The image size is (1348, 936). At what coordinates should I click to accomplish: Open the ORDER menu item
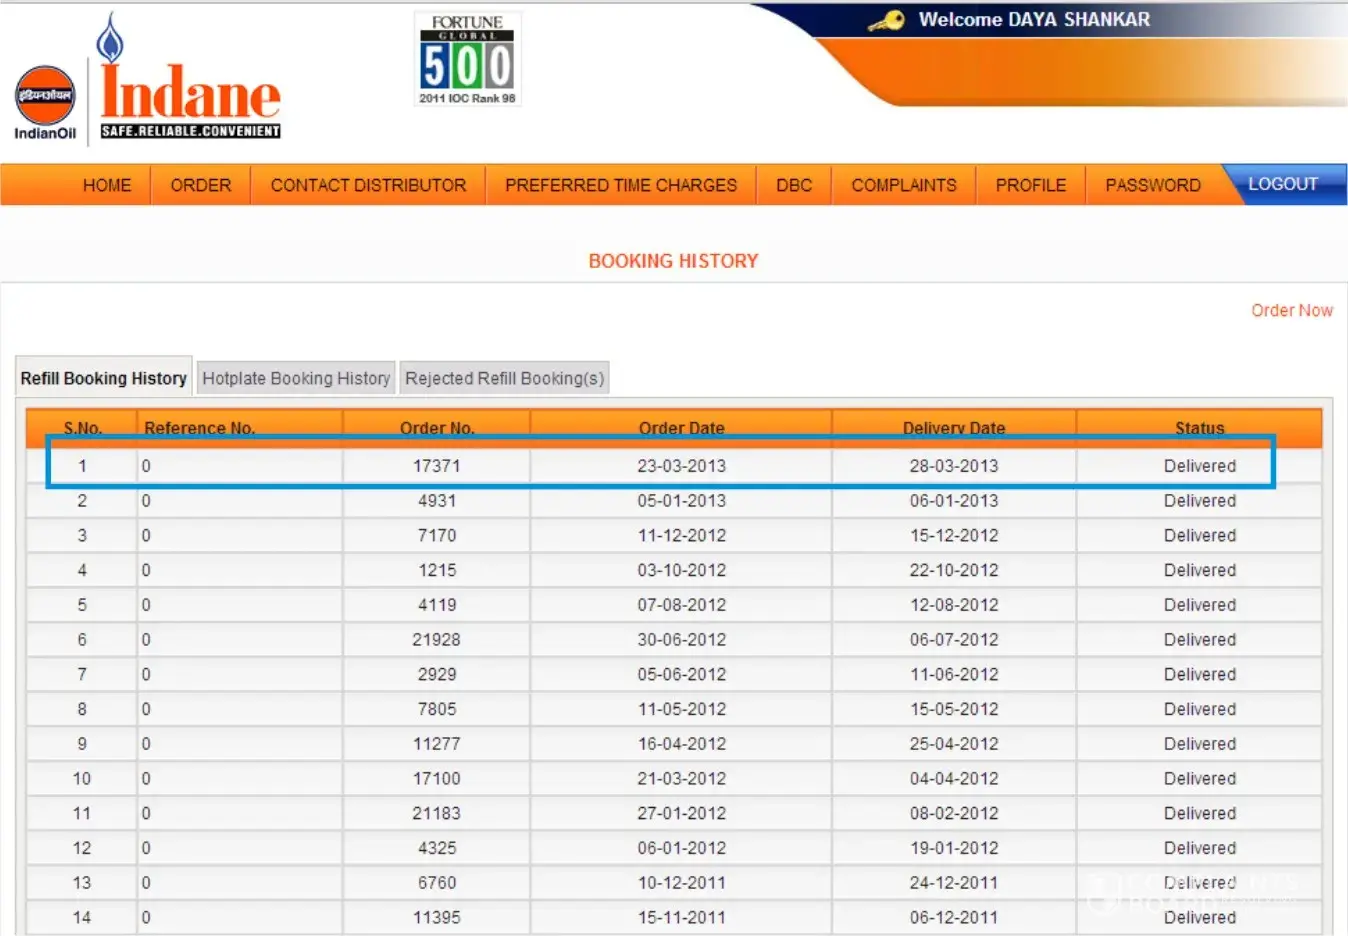point(200,185)
